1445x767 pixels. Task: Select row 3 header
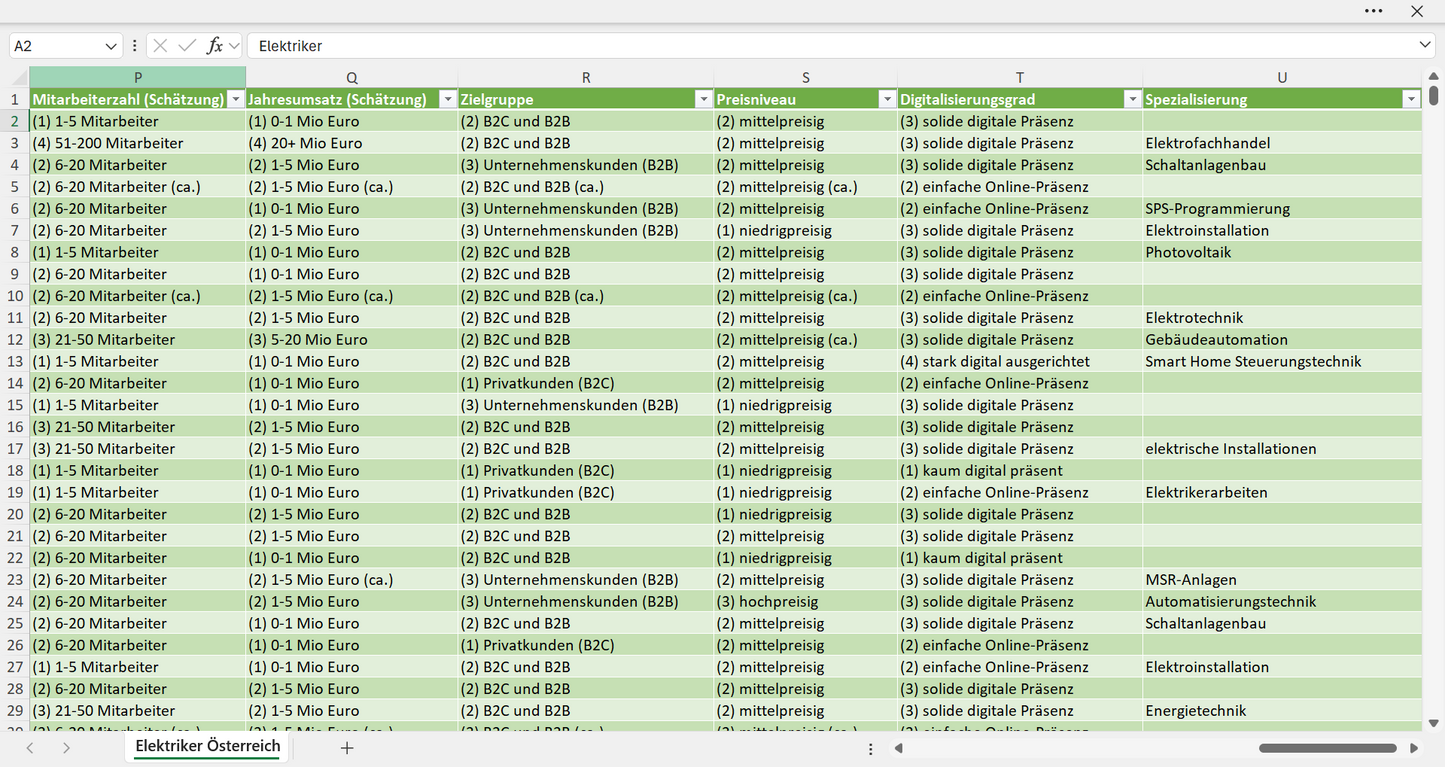(15, 143)
